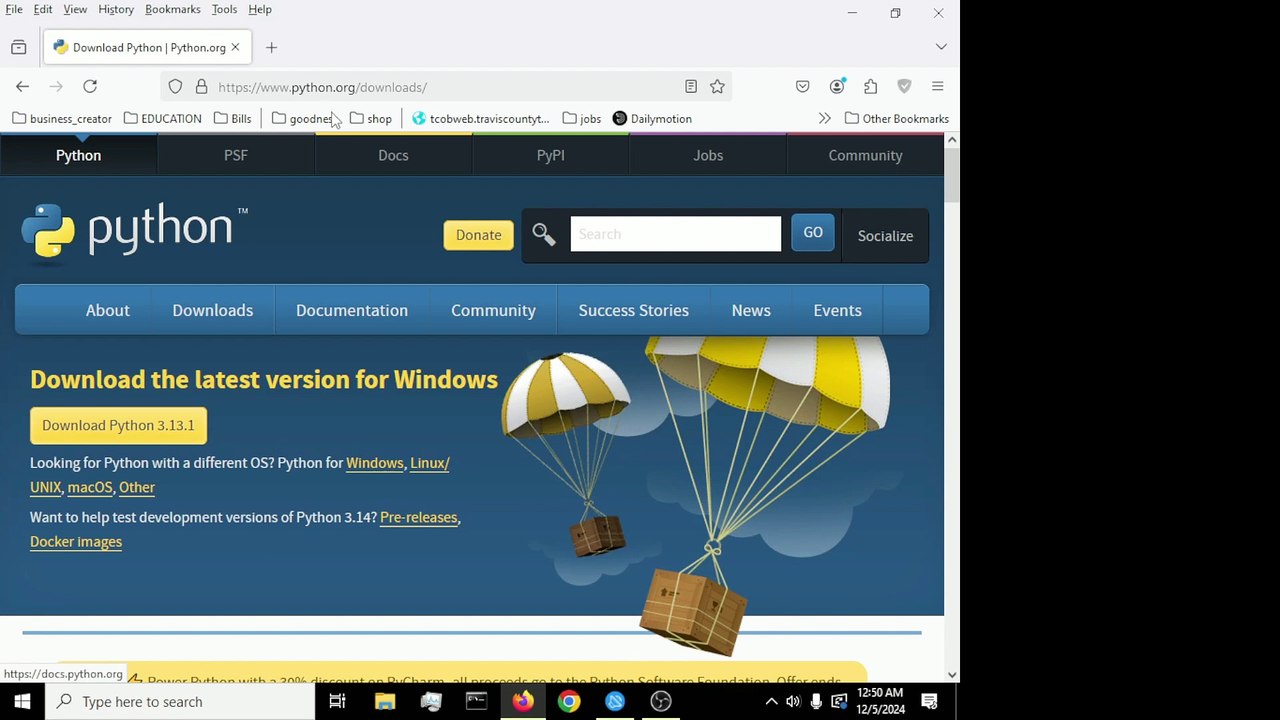Image resolution: width=1280 pixels, height=720 pixels.
Task: Click the magnifying glass search icon
Action: point(544,235)
